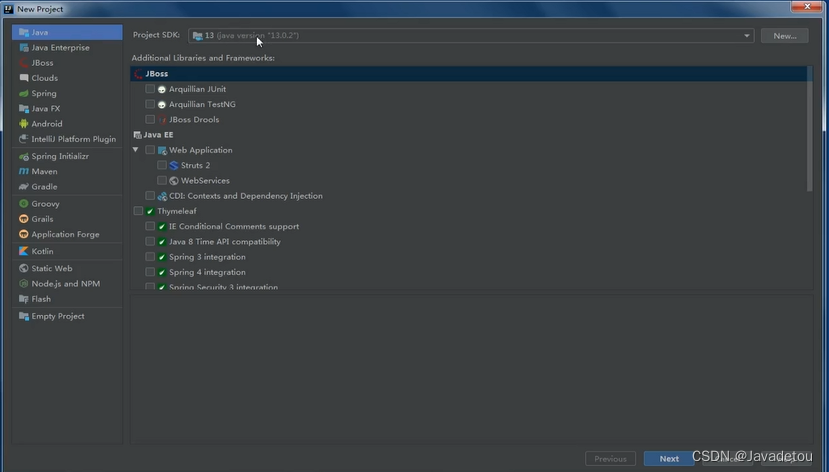Choose the Java Enterprise icon in sidebar
Viewport: 829px width, 472px height.
click(24, 48)
